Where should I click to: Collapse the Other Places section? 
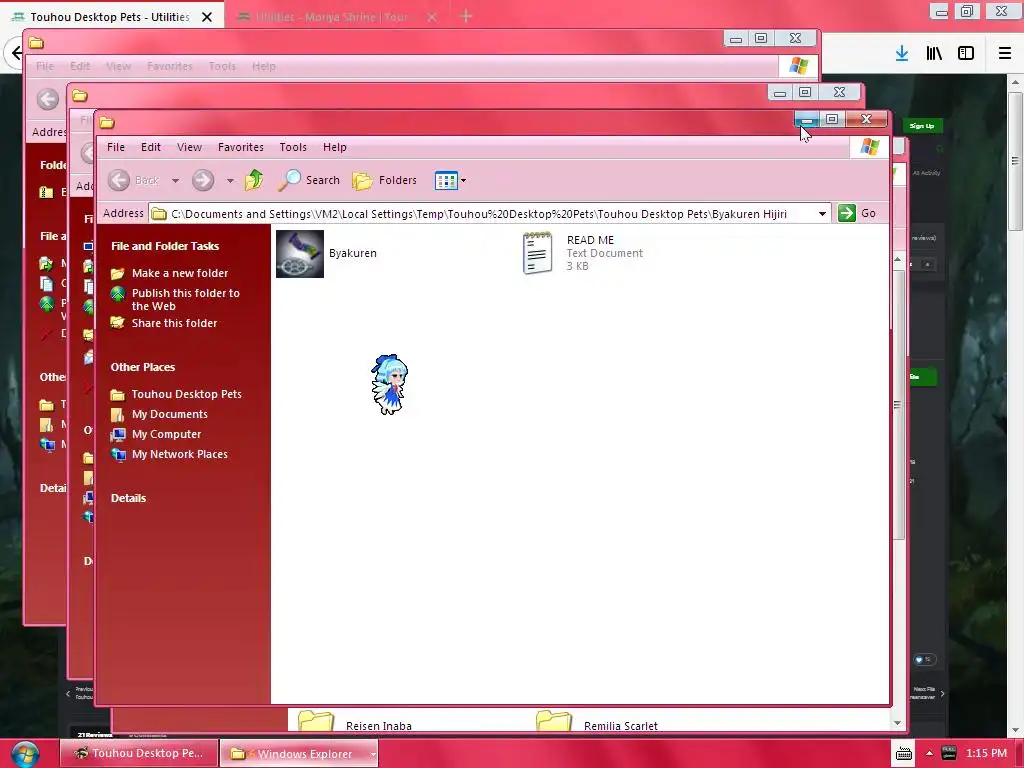(x=142, y=367)
